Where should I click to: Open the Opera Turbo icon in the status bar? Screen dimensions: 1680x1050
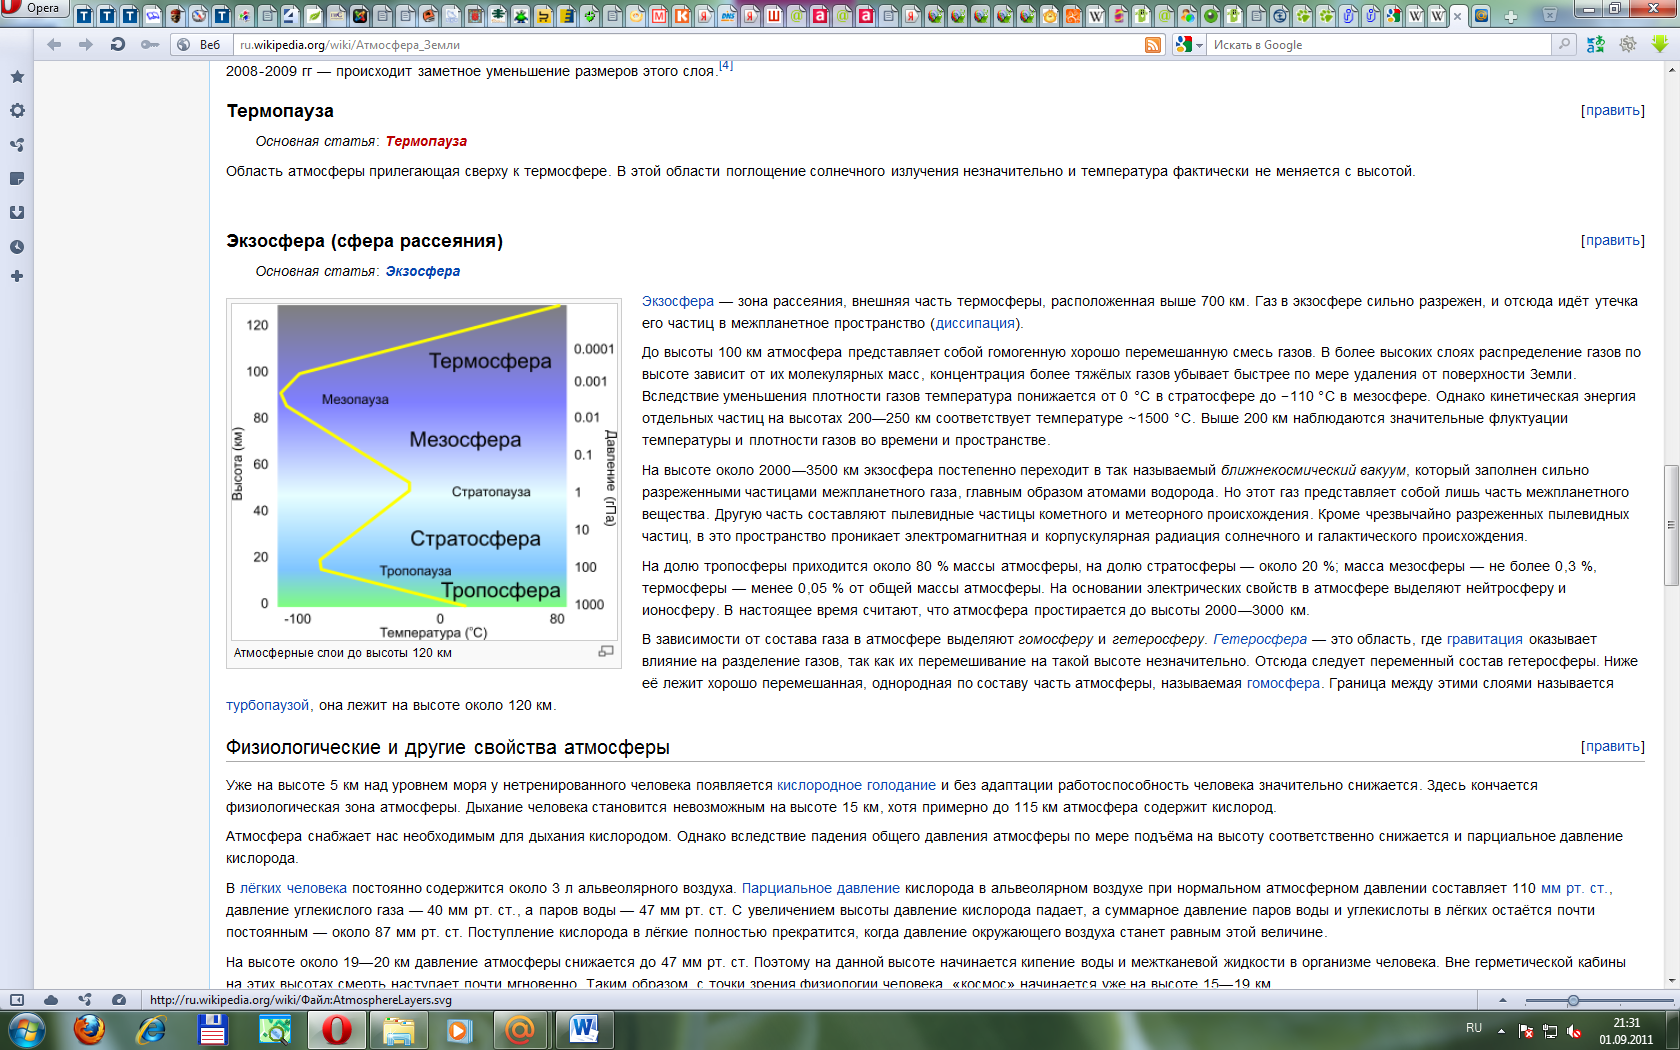[x=119, y=1000]
